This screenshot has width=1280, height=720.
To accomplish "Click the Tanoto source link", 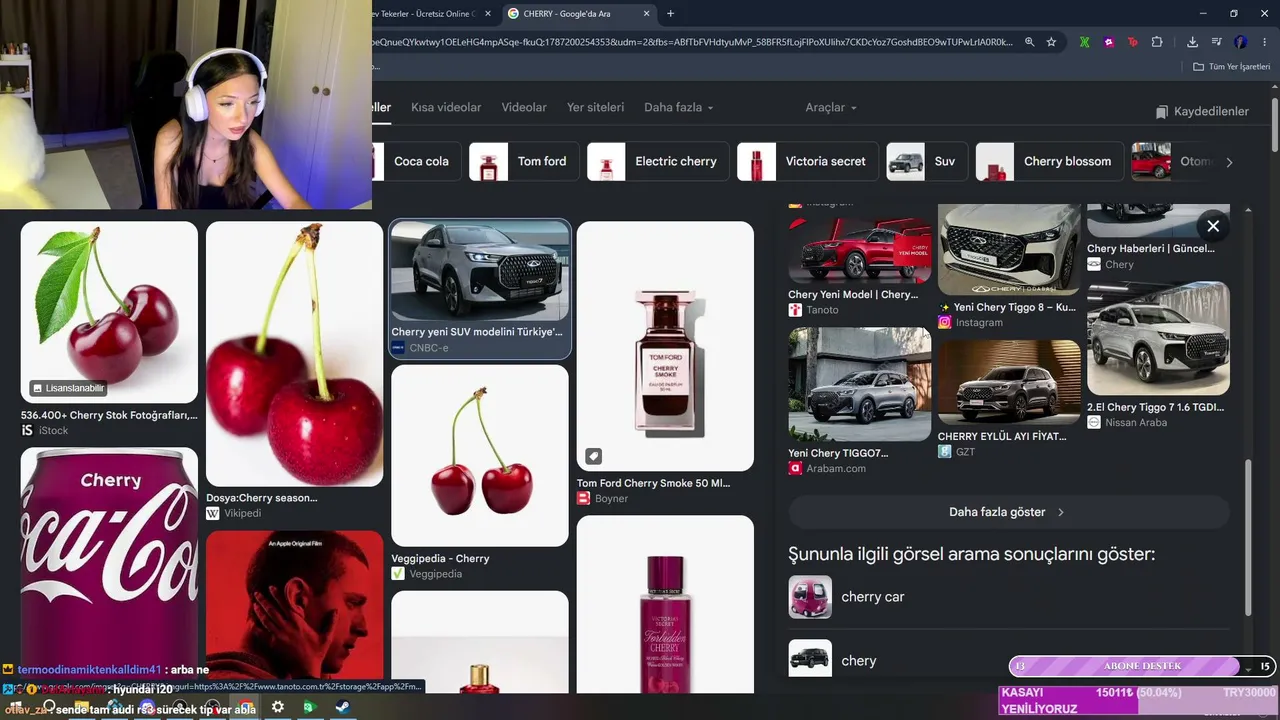I will pos(813,310).
